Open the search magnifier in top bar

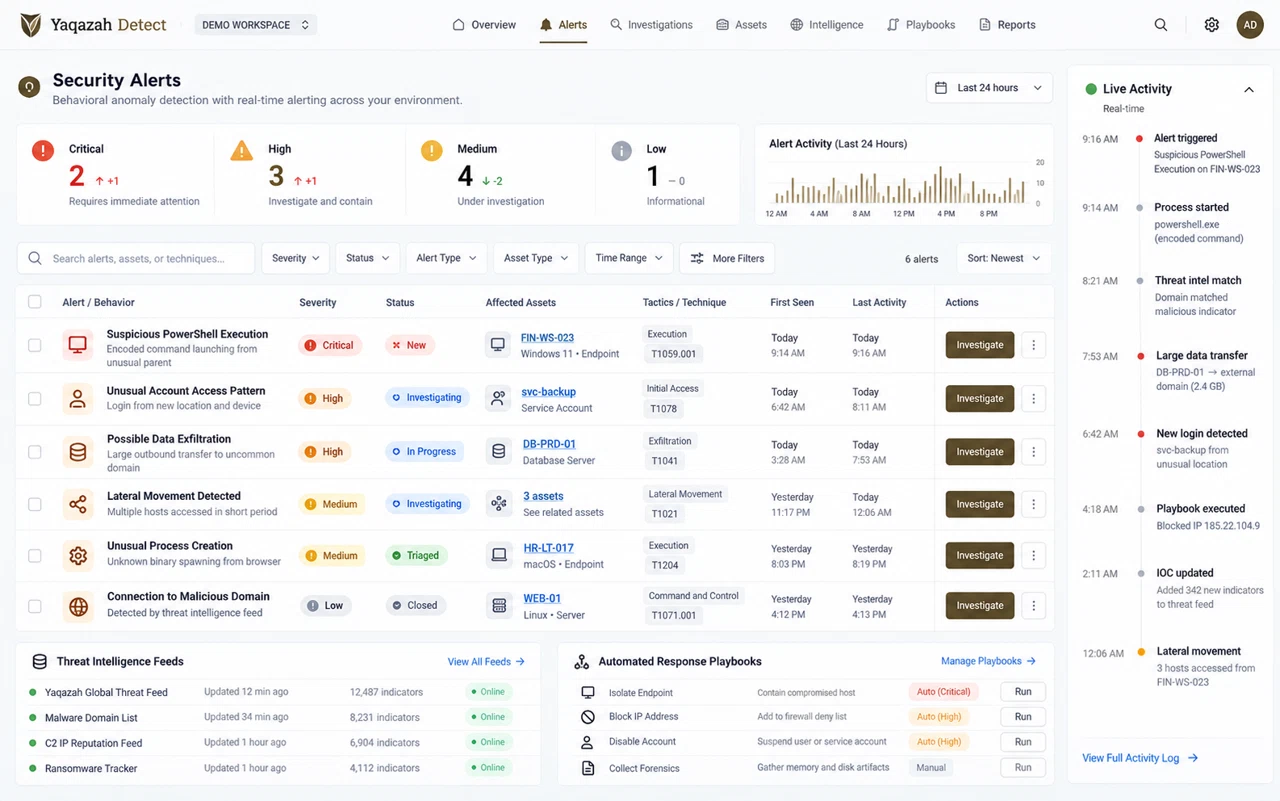1161,25
